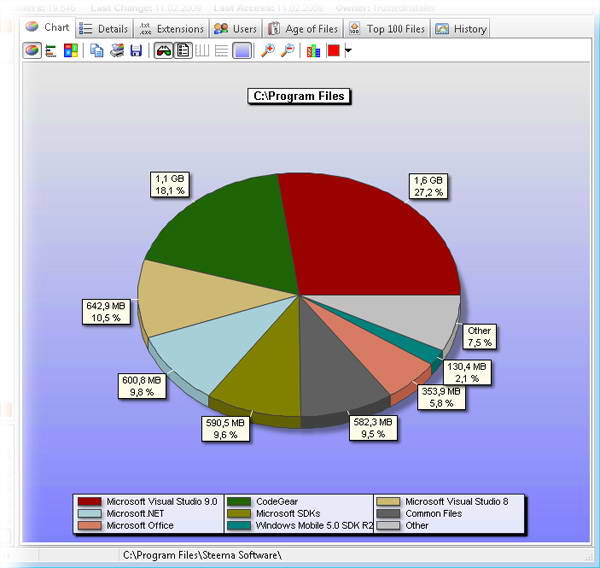Toggle chart legend display
The height and width of the screenshot is (568, 600).
(x=183, y=51)
